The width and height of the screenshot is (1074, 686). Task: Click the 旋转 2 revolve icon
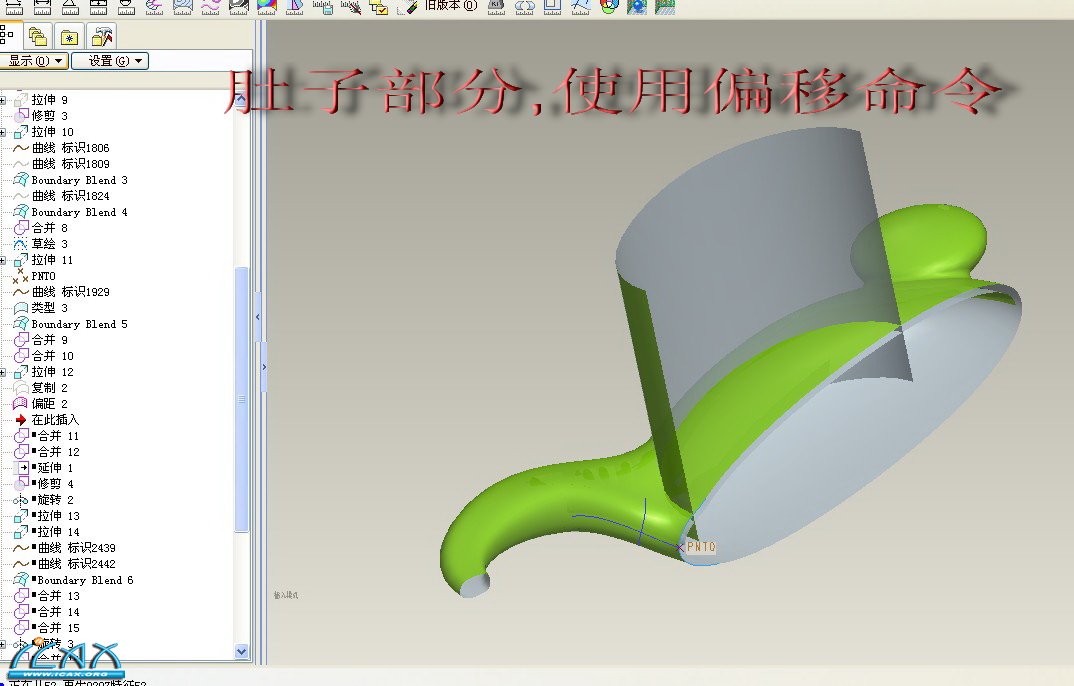click(21, 500)
